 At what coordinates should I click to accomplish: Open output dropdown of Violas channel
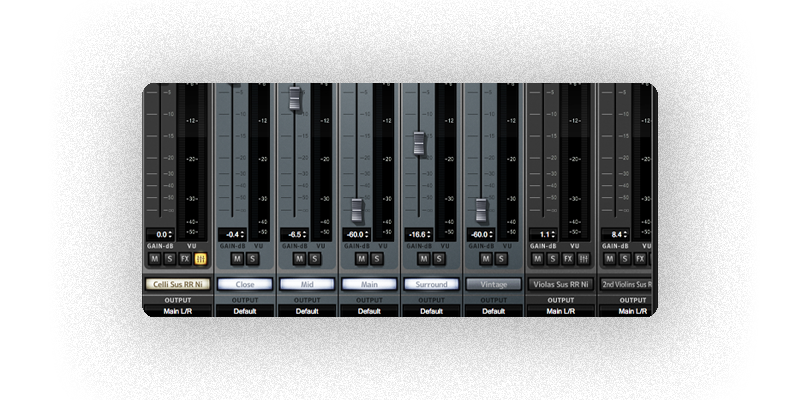click(561, 311)
